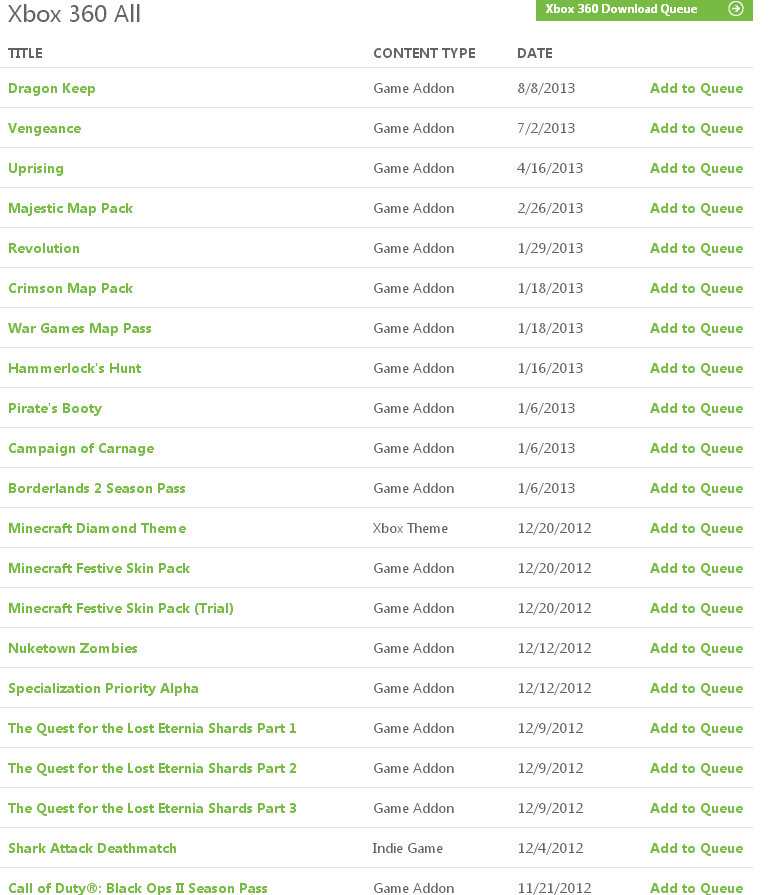The height and width of the screenshot is (895, 769).
Task: Add Majestic Map Pack to queue
Action: tap(696, 208)
